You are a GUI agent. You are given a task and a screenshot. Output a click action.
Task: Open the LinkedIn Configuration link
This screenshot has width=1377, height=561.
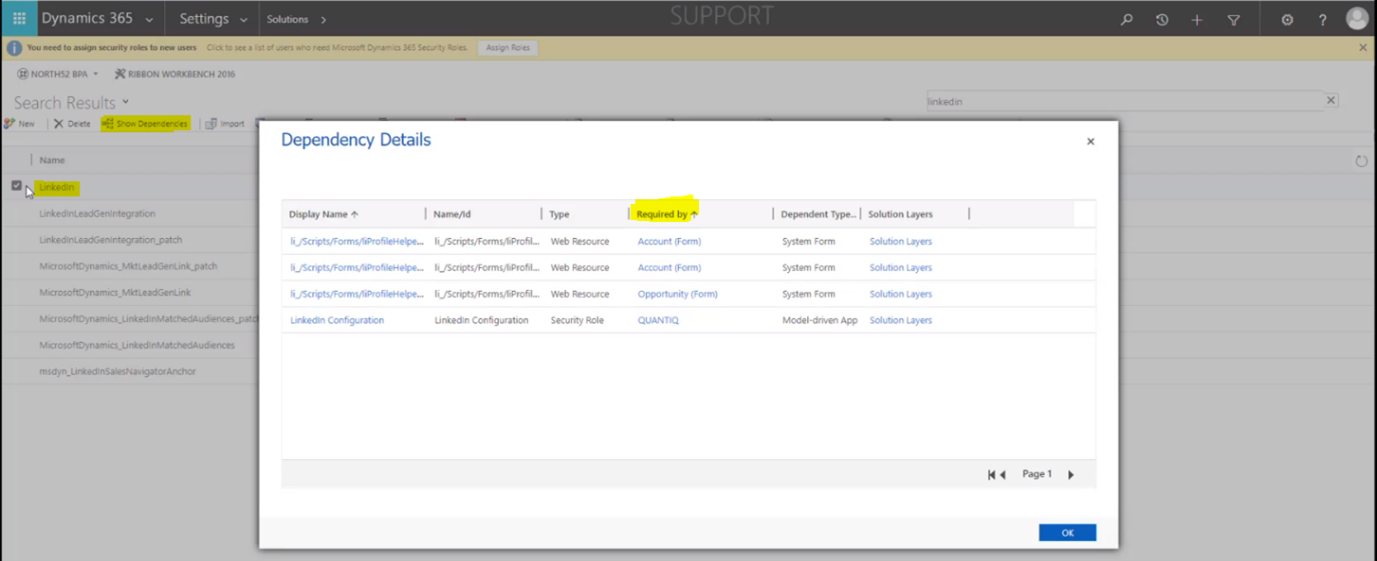pos(337,320)
